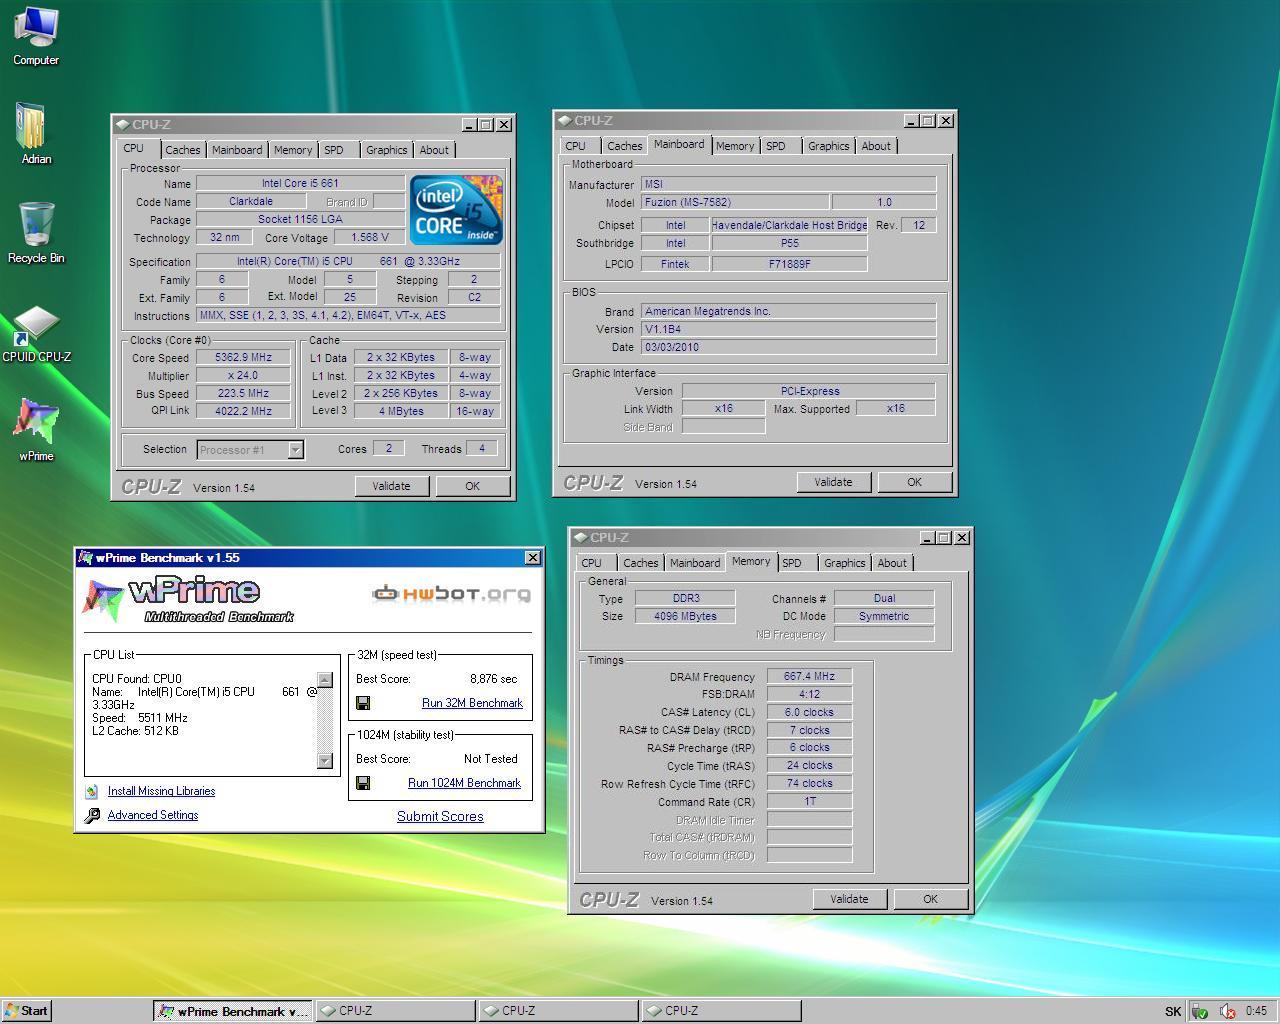Click the muted volume tray icon
This screenshot has height=1024, width=1280.
point(1227,1011)
